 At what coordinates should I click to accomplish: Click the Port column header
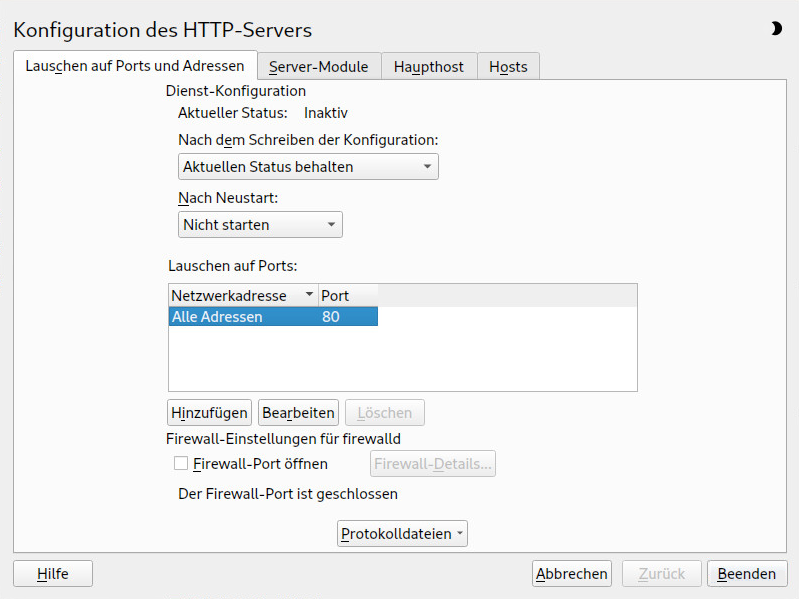(348, 295)
